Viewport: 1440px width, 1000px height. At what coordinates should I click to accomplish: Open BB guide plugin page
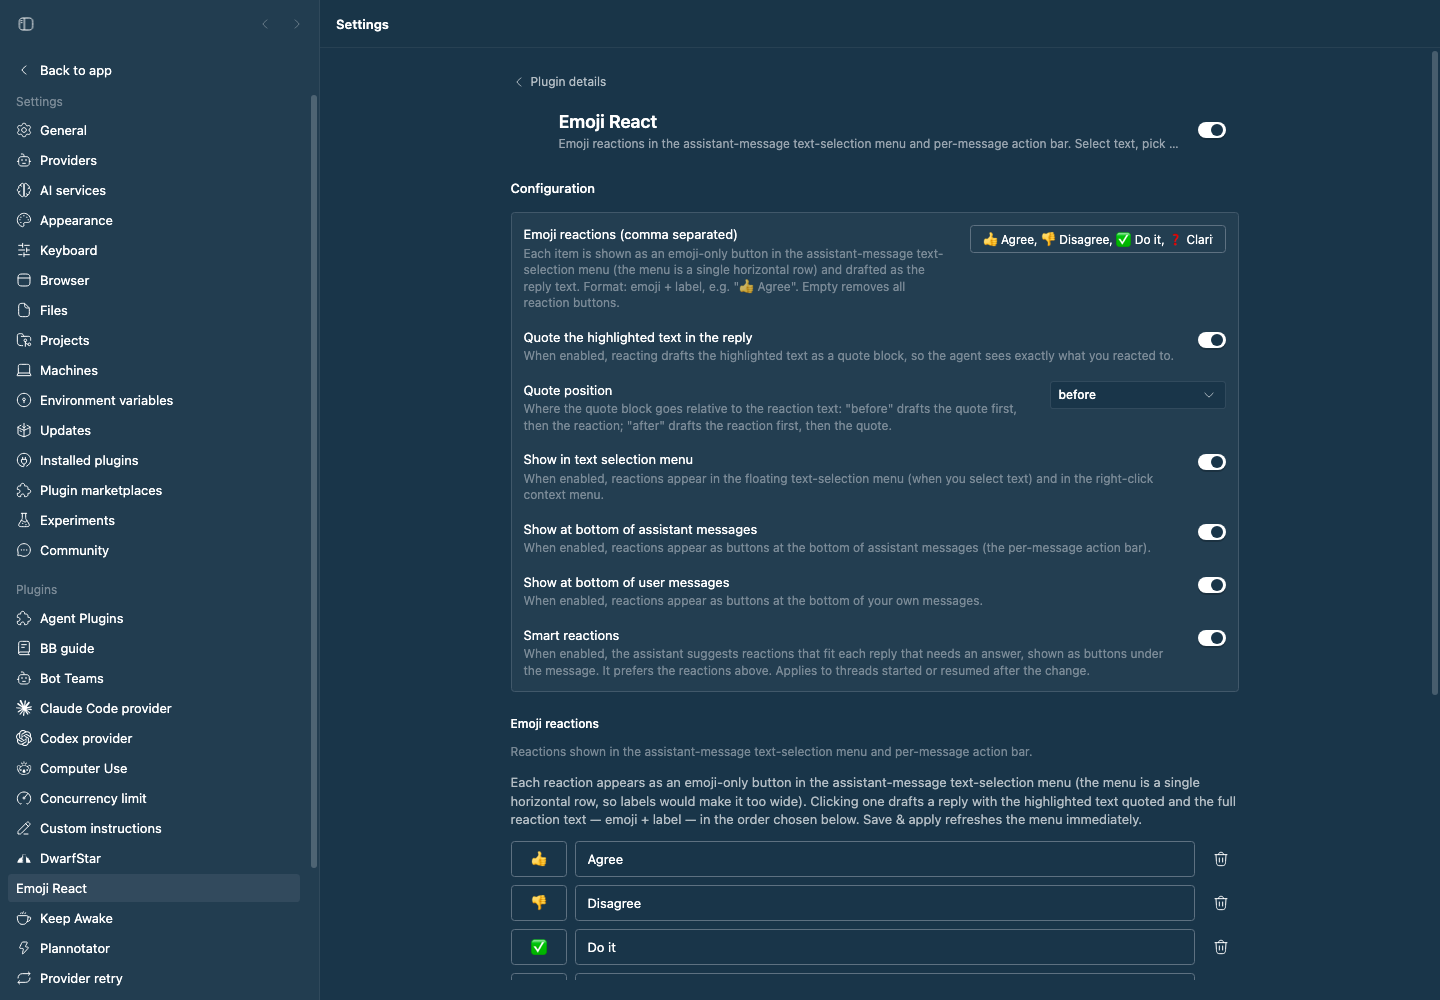(x=154, y=648)
